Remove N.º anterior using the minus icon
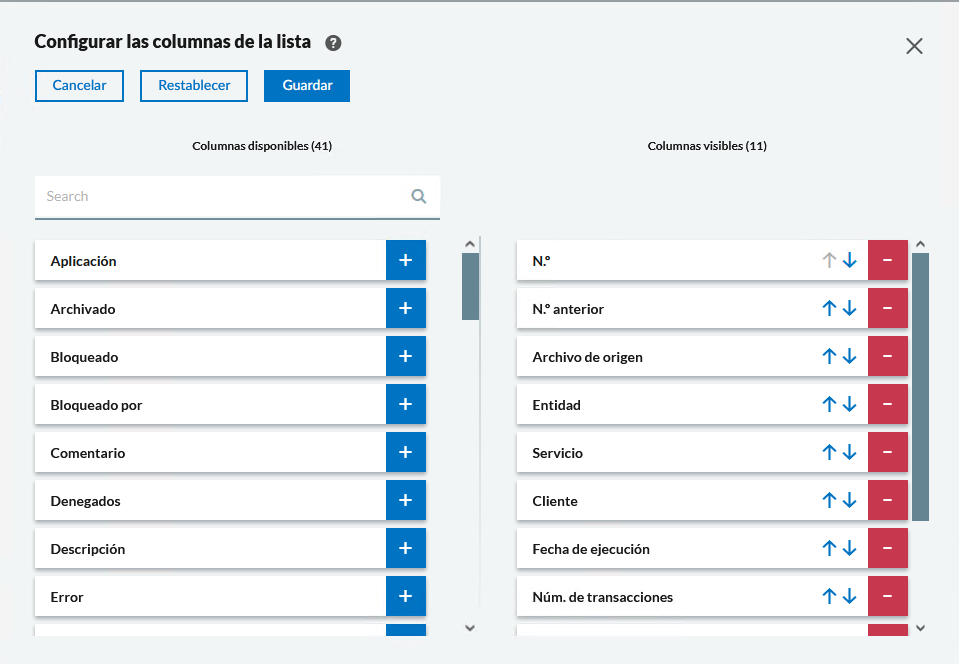 (x=887, y=308)
